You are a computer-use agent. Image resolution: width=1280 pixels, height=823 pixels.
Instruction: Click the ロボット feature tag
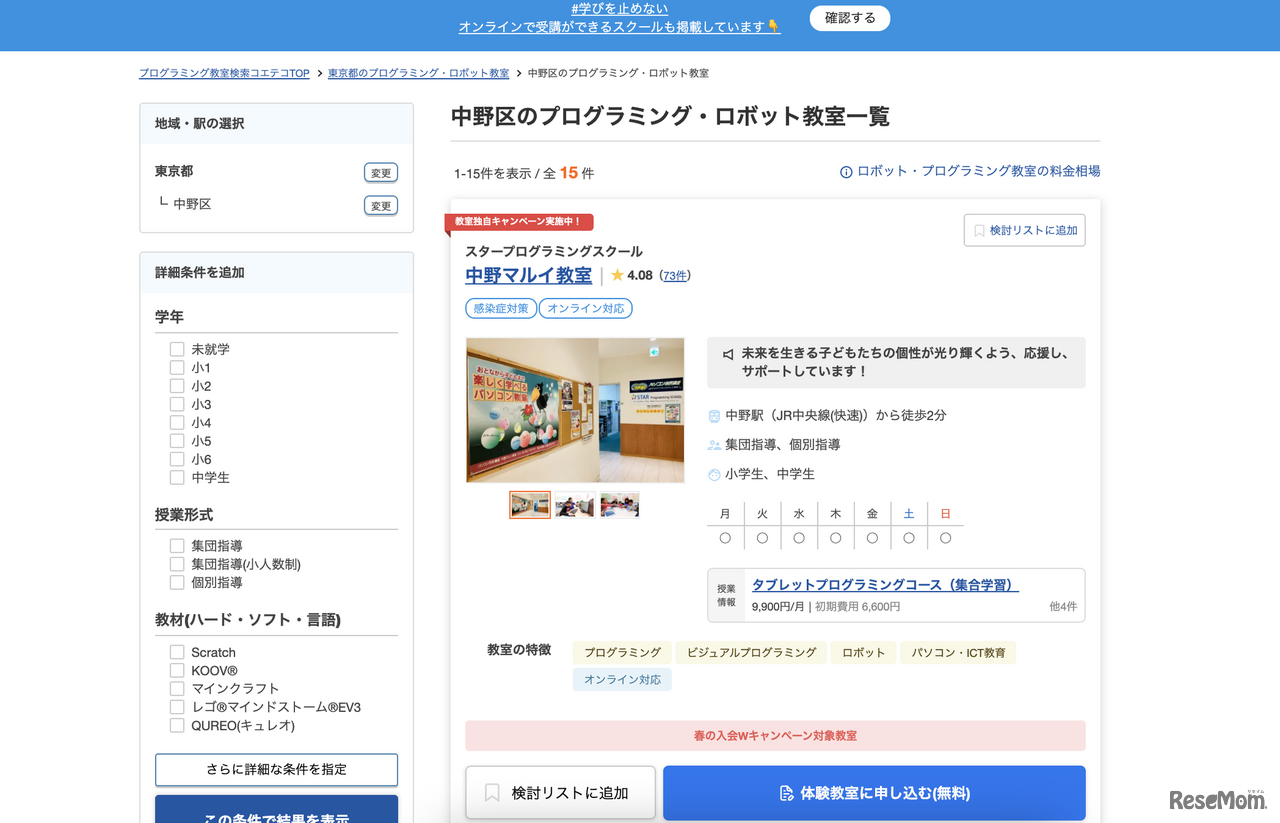point(863,653)
